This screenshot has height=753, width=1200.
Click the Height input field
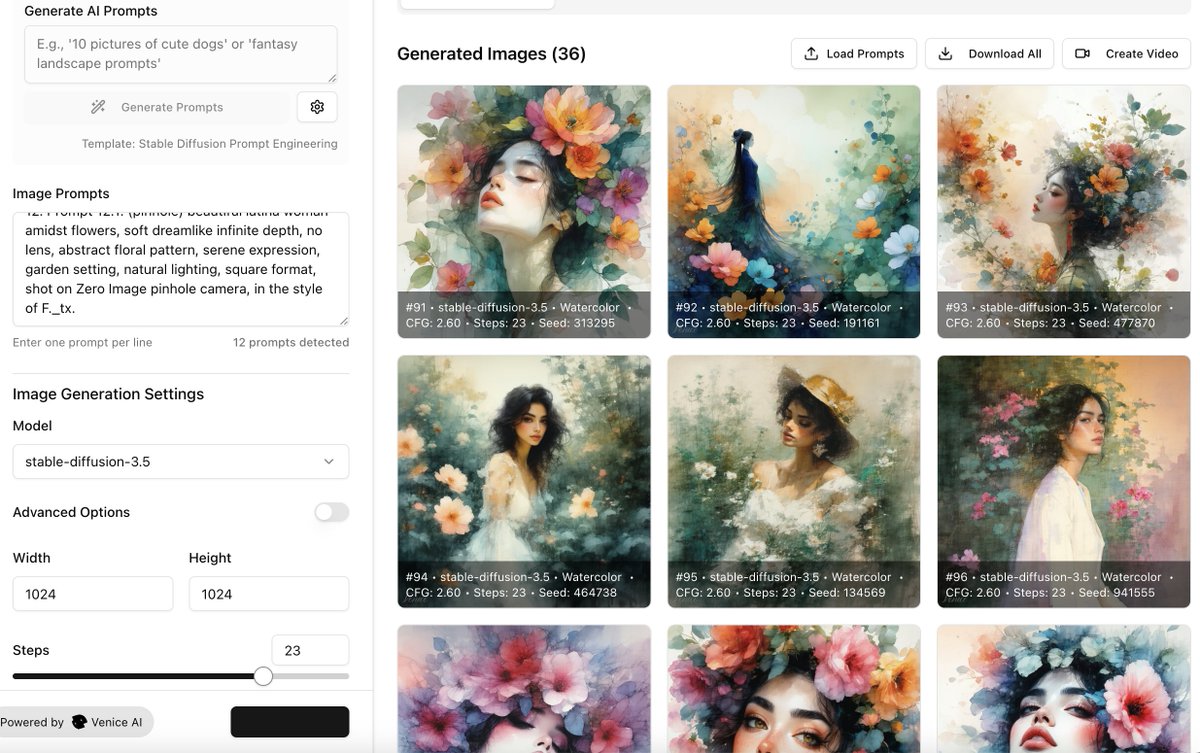click(269, 594)
